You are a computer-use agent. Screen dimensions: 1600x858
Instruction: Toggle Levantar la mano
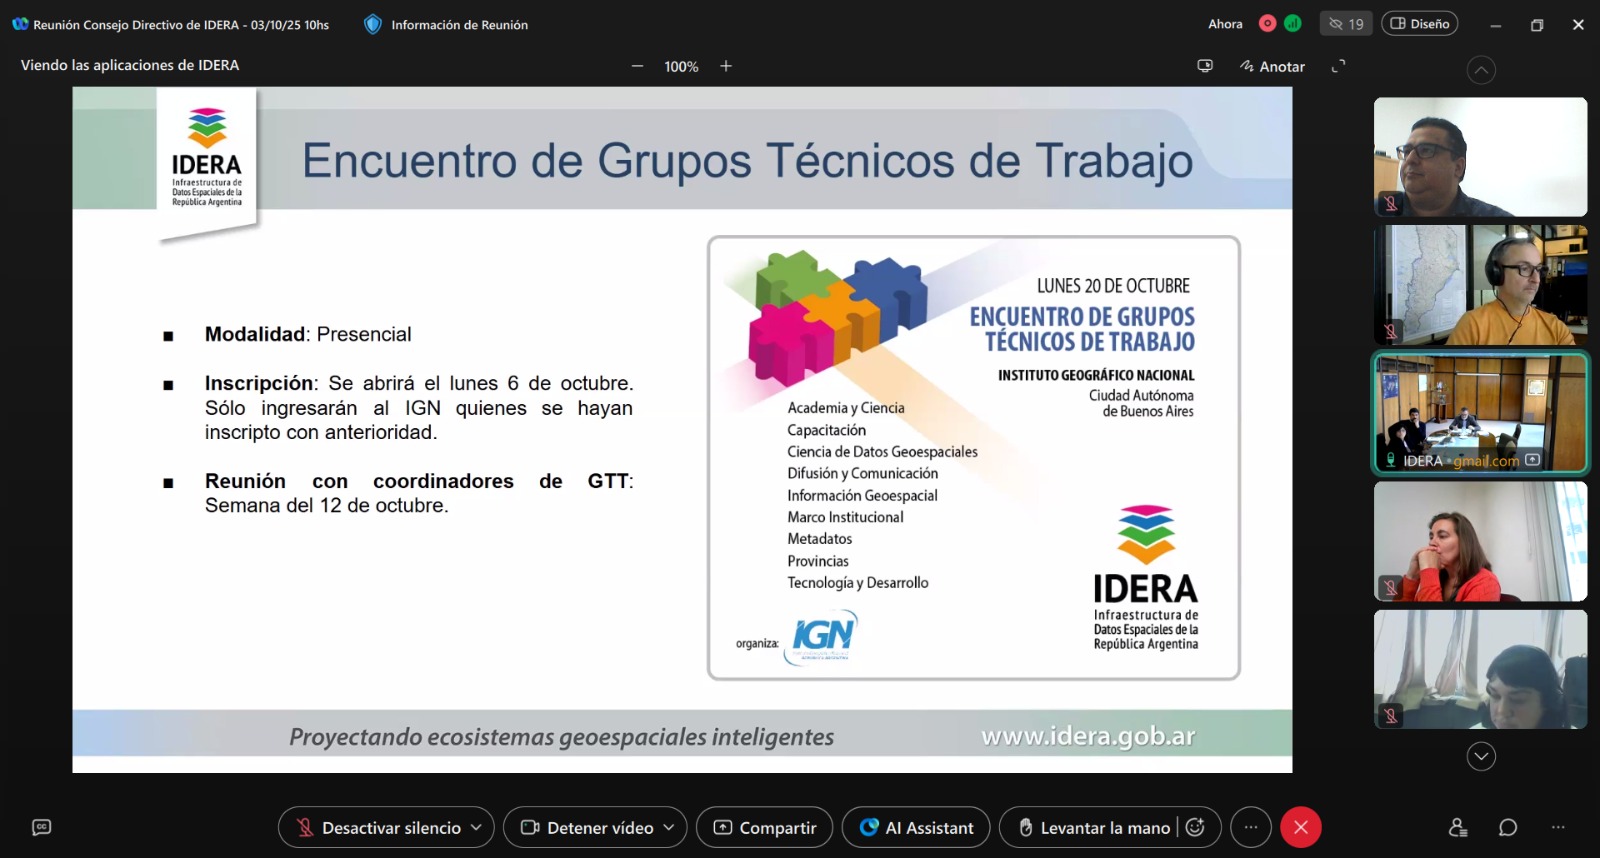click(x=1094, y=827)
